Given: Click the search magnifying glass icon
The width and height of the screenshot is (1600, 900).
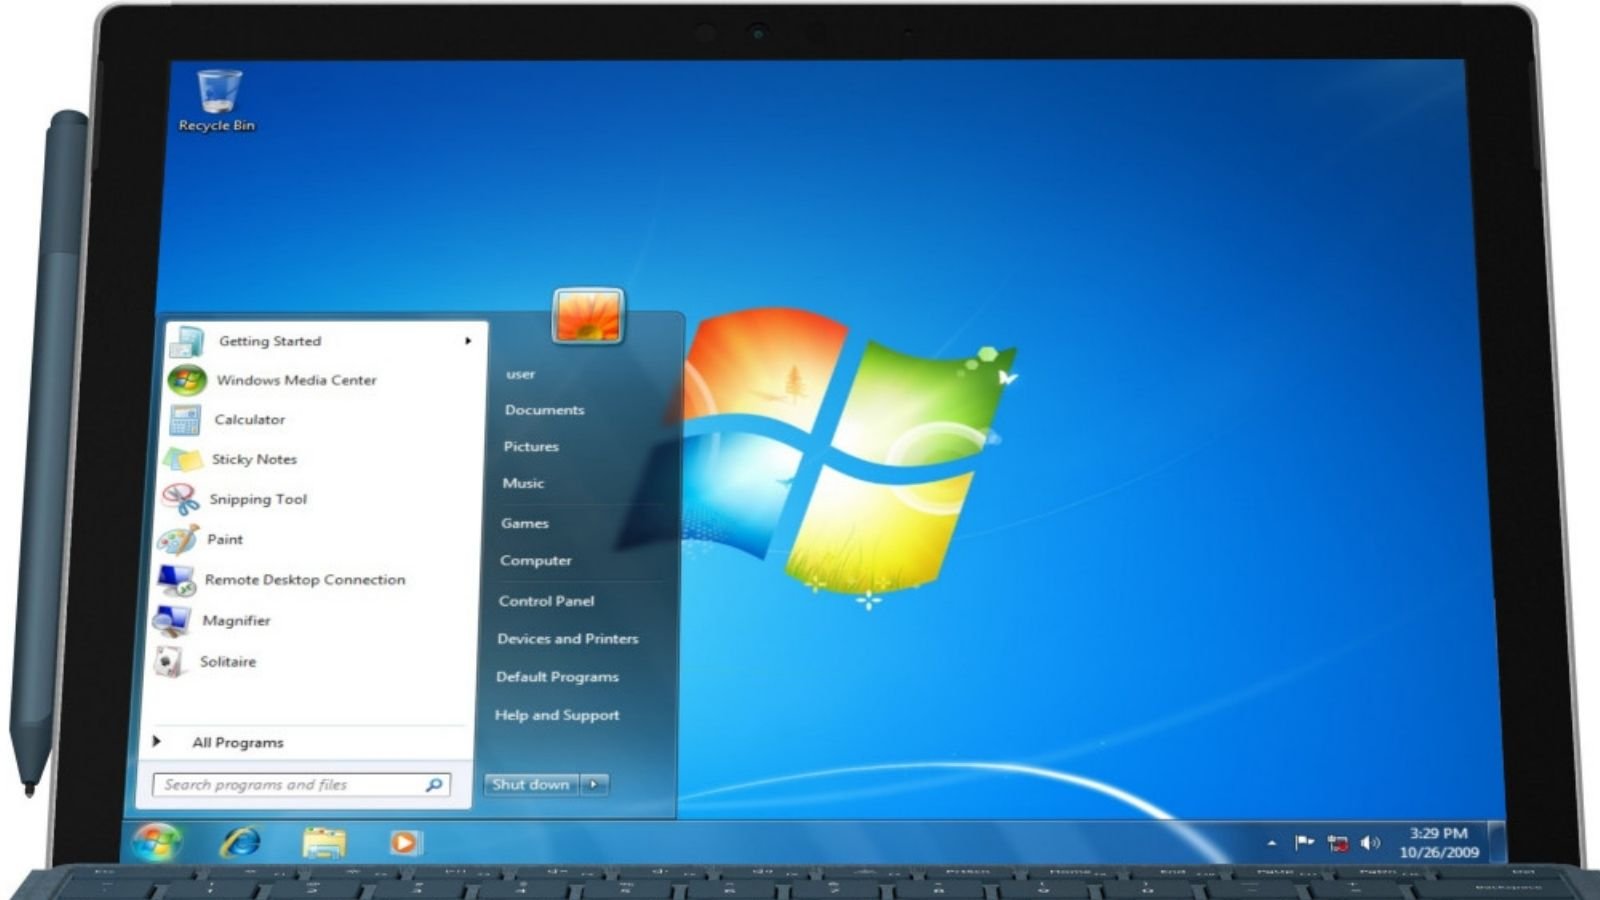Looking at the screenshot, I should pos(434,785).
